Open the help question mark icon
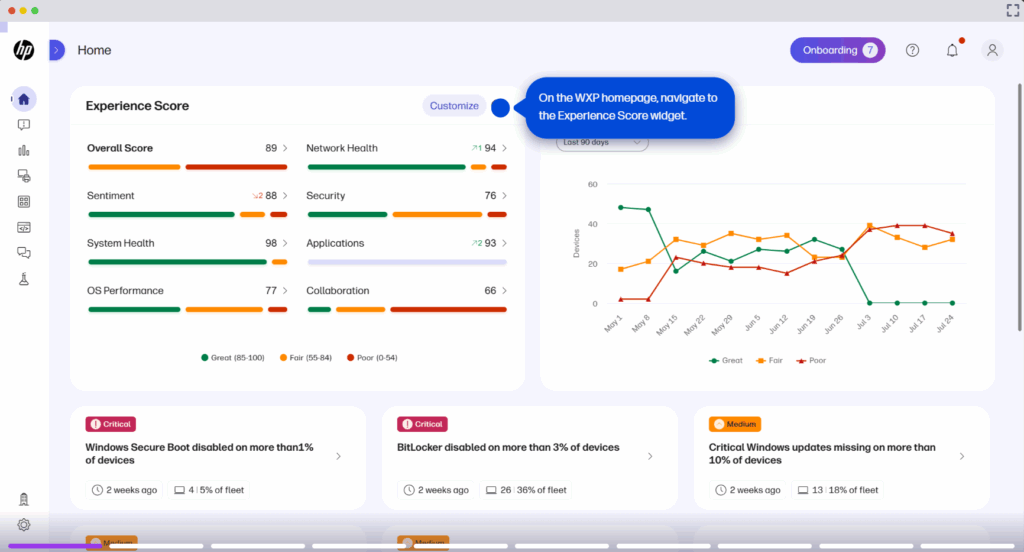This screenshot has width=1024, height=552. pyautogui.click(x=912, y=50)
